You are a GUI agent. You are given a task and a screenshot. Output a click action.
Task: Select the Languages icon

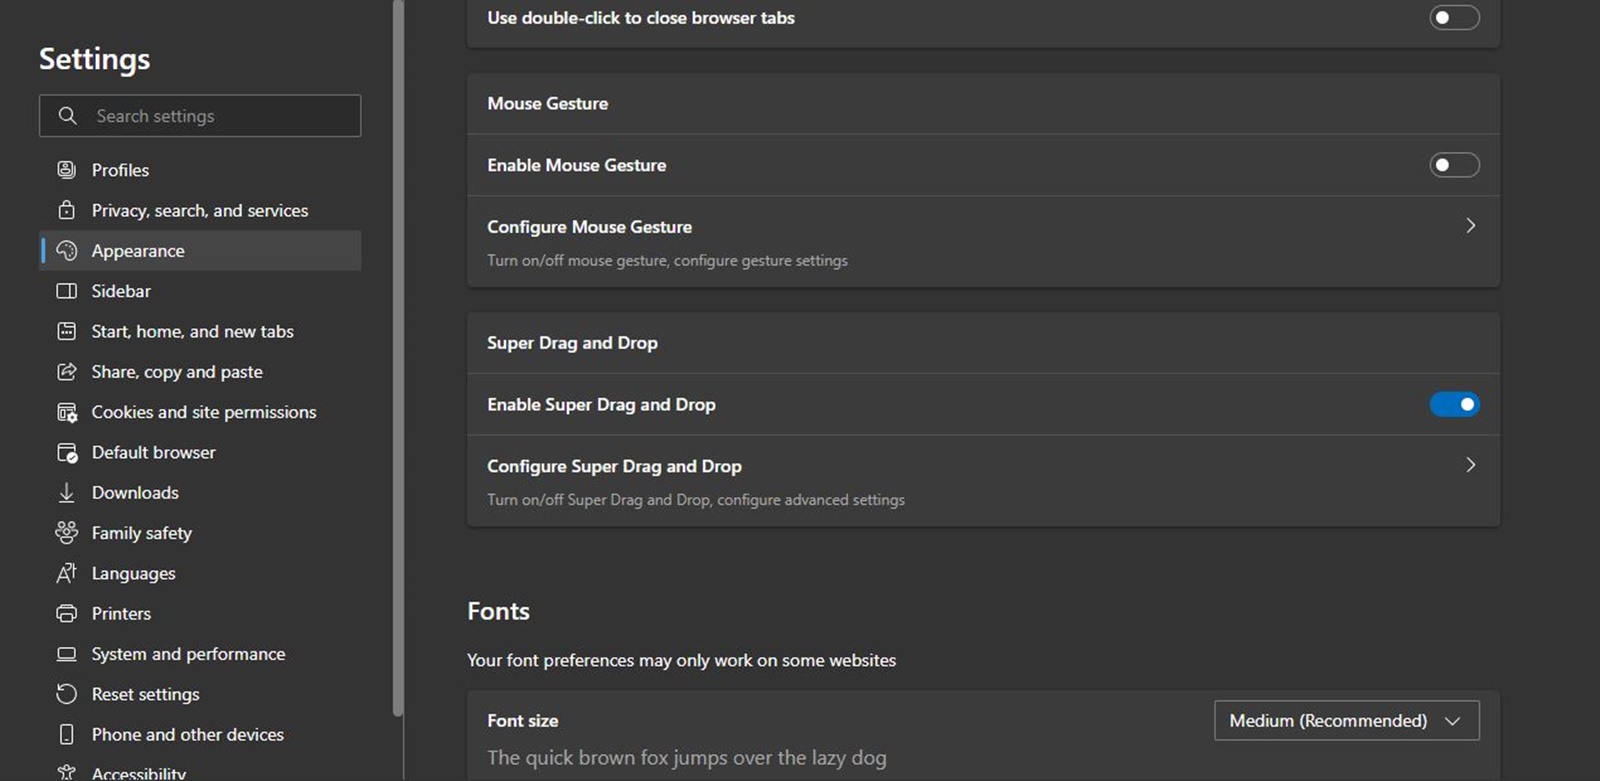click(x=66, y=573)
